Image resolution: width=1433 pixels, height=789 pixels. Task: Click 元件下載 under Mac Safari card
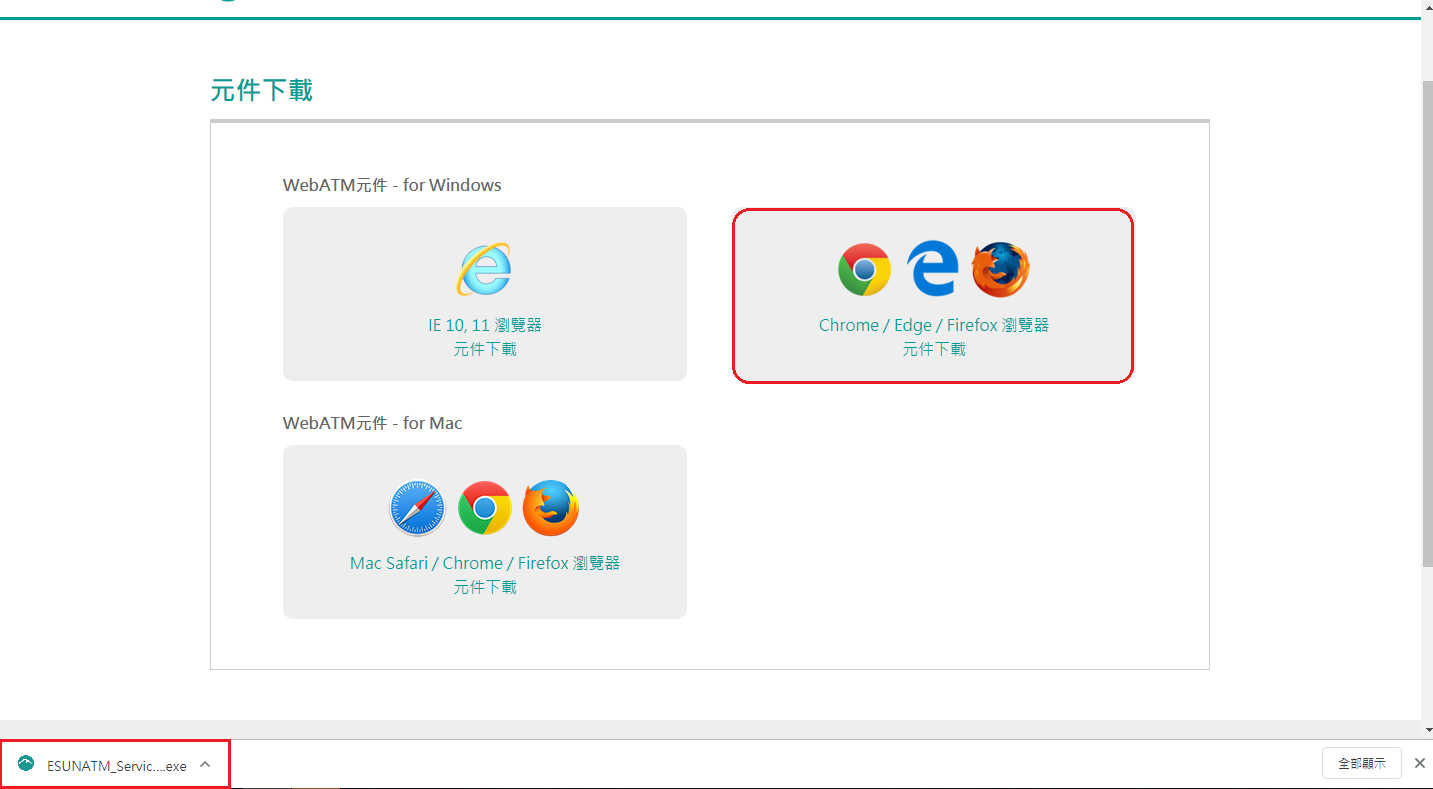point(485,587)
